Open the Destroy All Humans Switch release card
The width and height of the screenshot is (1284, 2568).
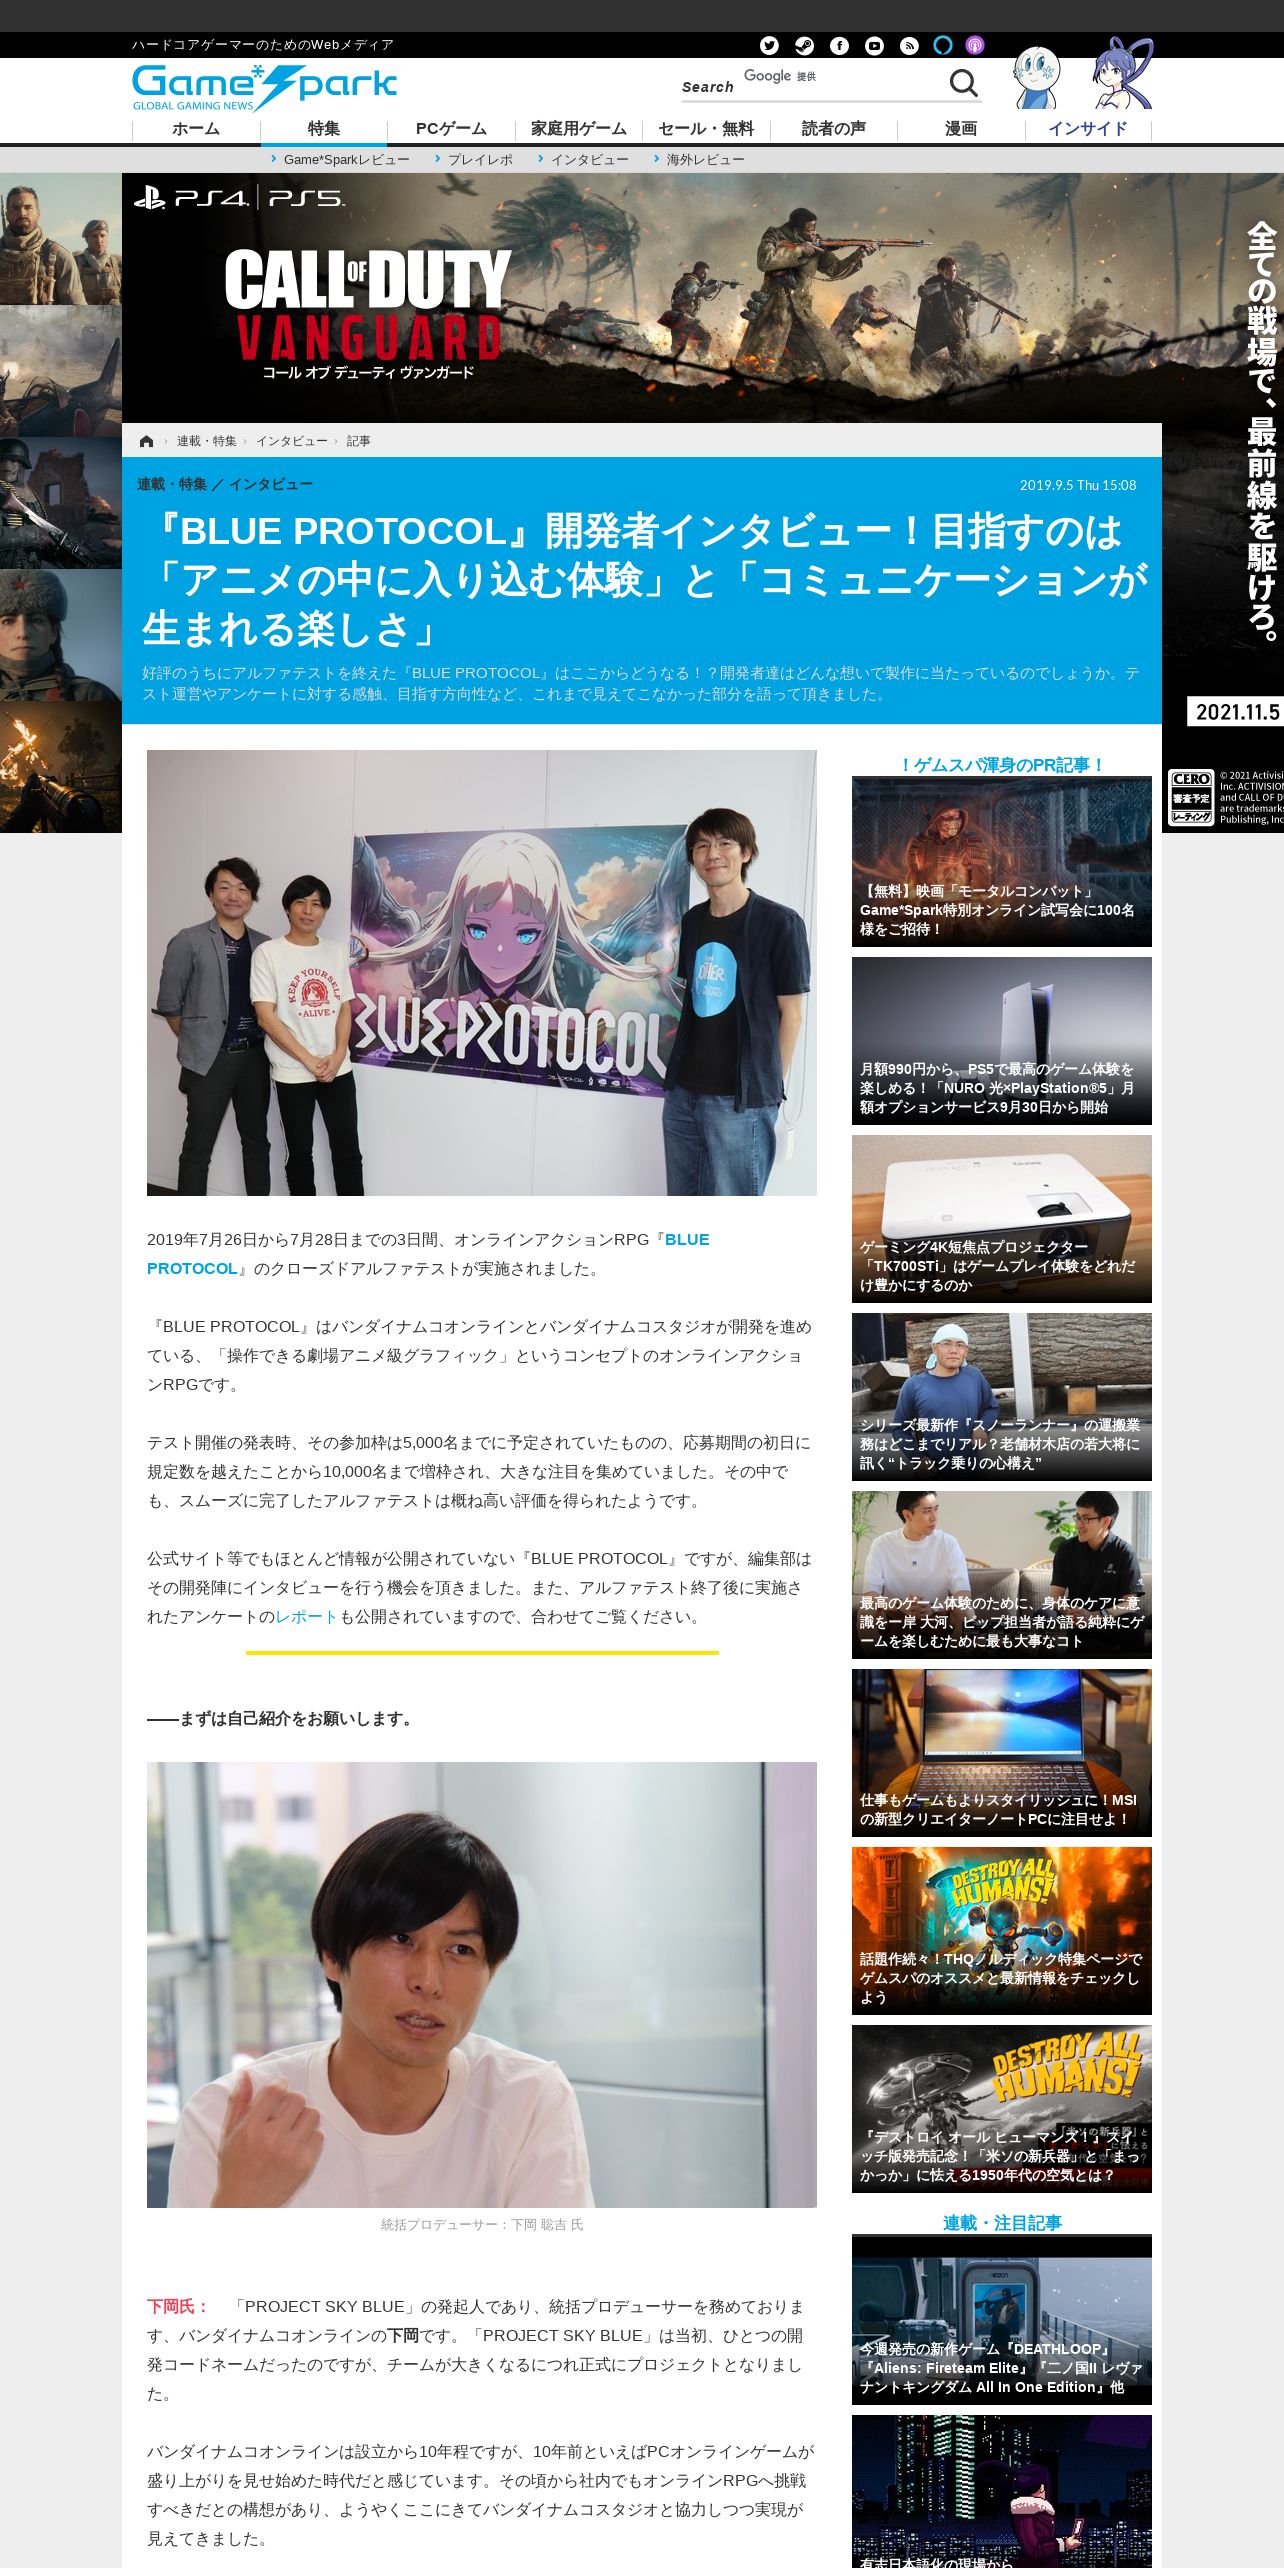[1001, 2109]
